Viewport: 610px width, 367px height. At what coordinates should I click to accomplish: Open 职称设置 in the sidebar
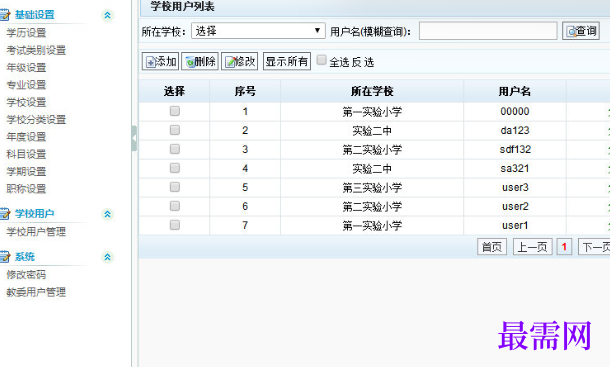click(26, 189)
